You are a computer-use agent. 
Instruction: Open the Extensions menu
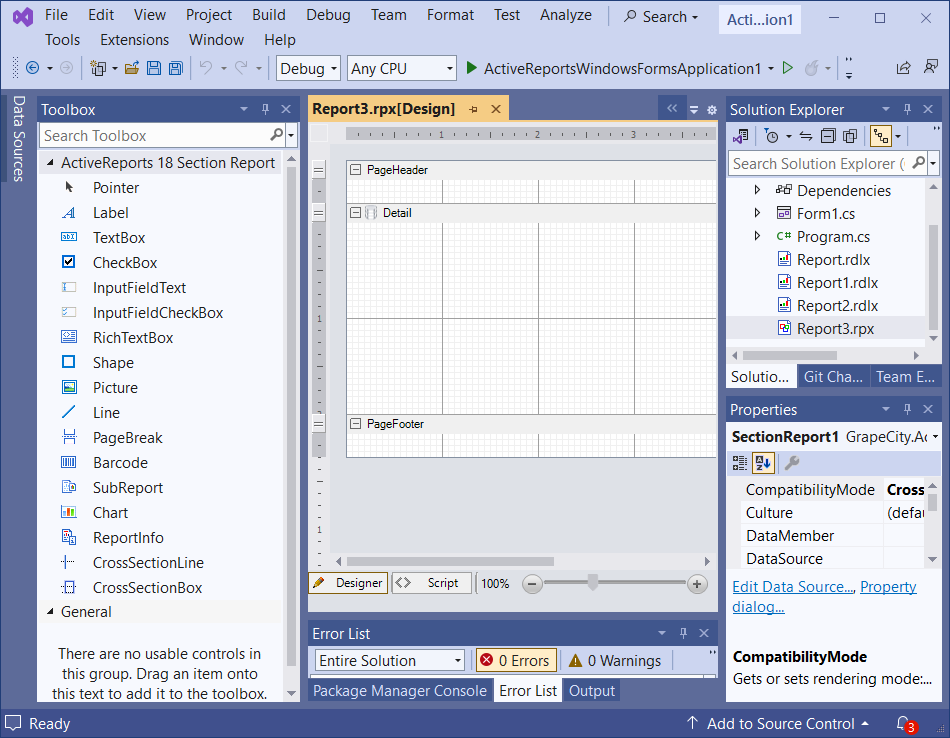click(135, 40)
